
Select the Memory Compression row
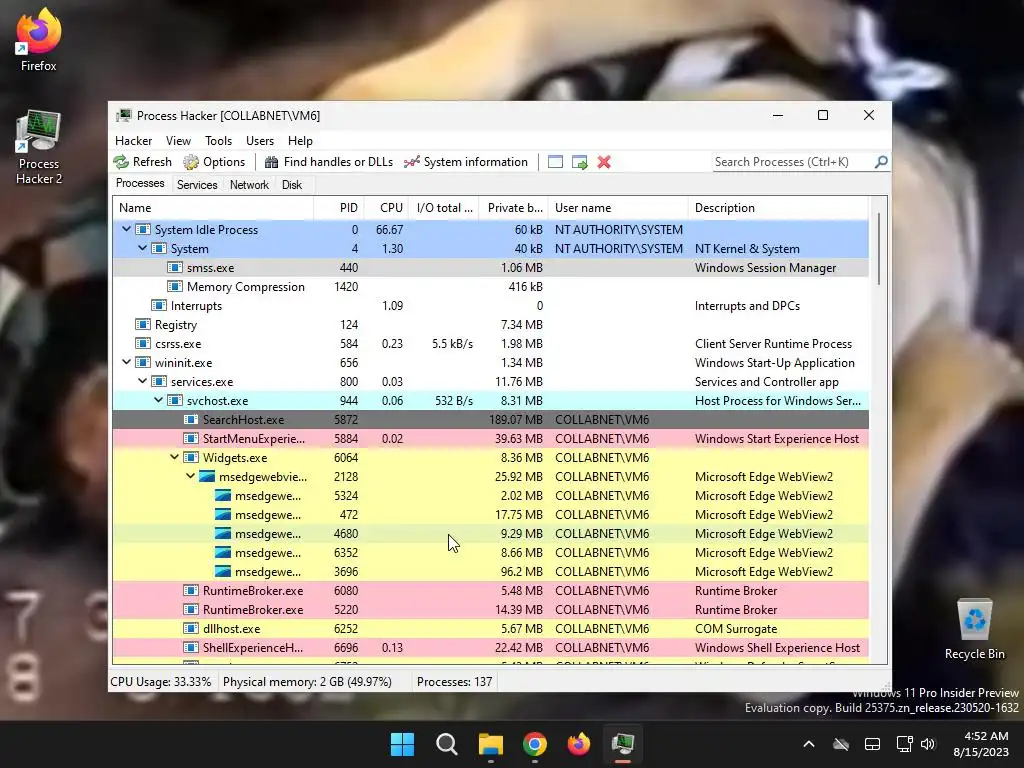pyautogui.click(x=490, y=287)
